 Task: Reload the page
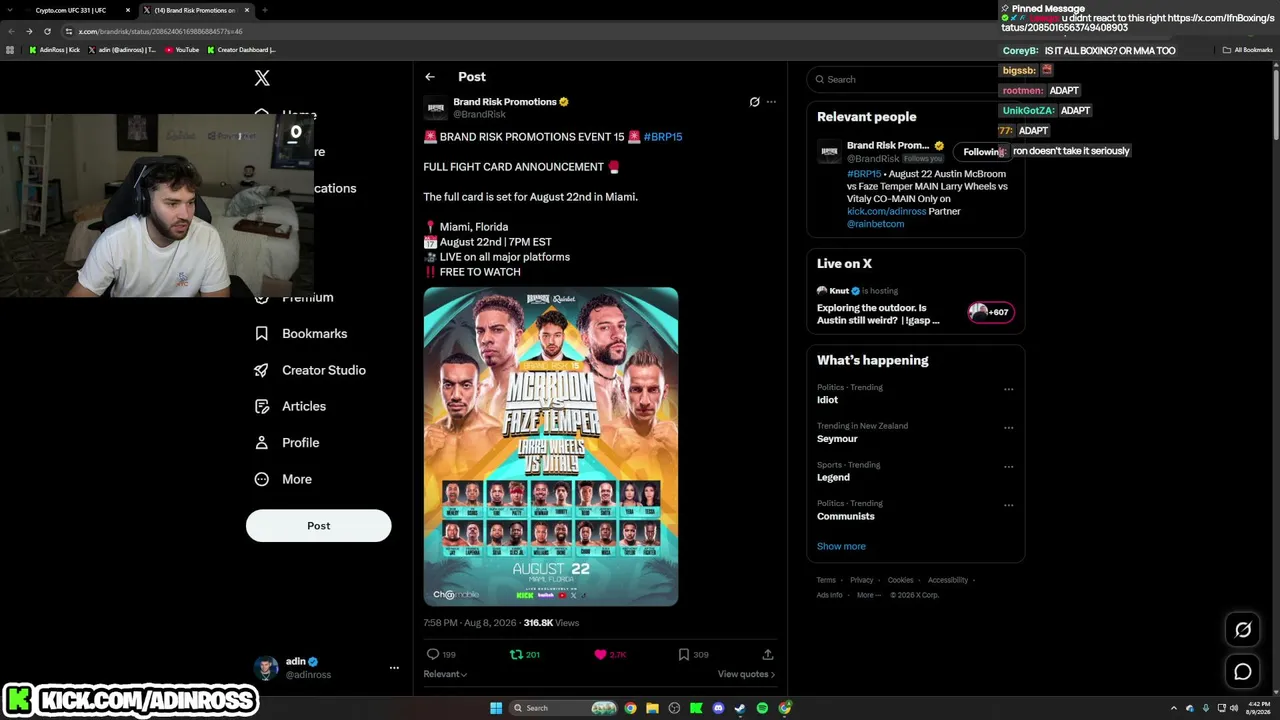pos(47,31)
